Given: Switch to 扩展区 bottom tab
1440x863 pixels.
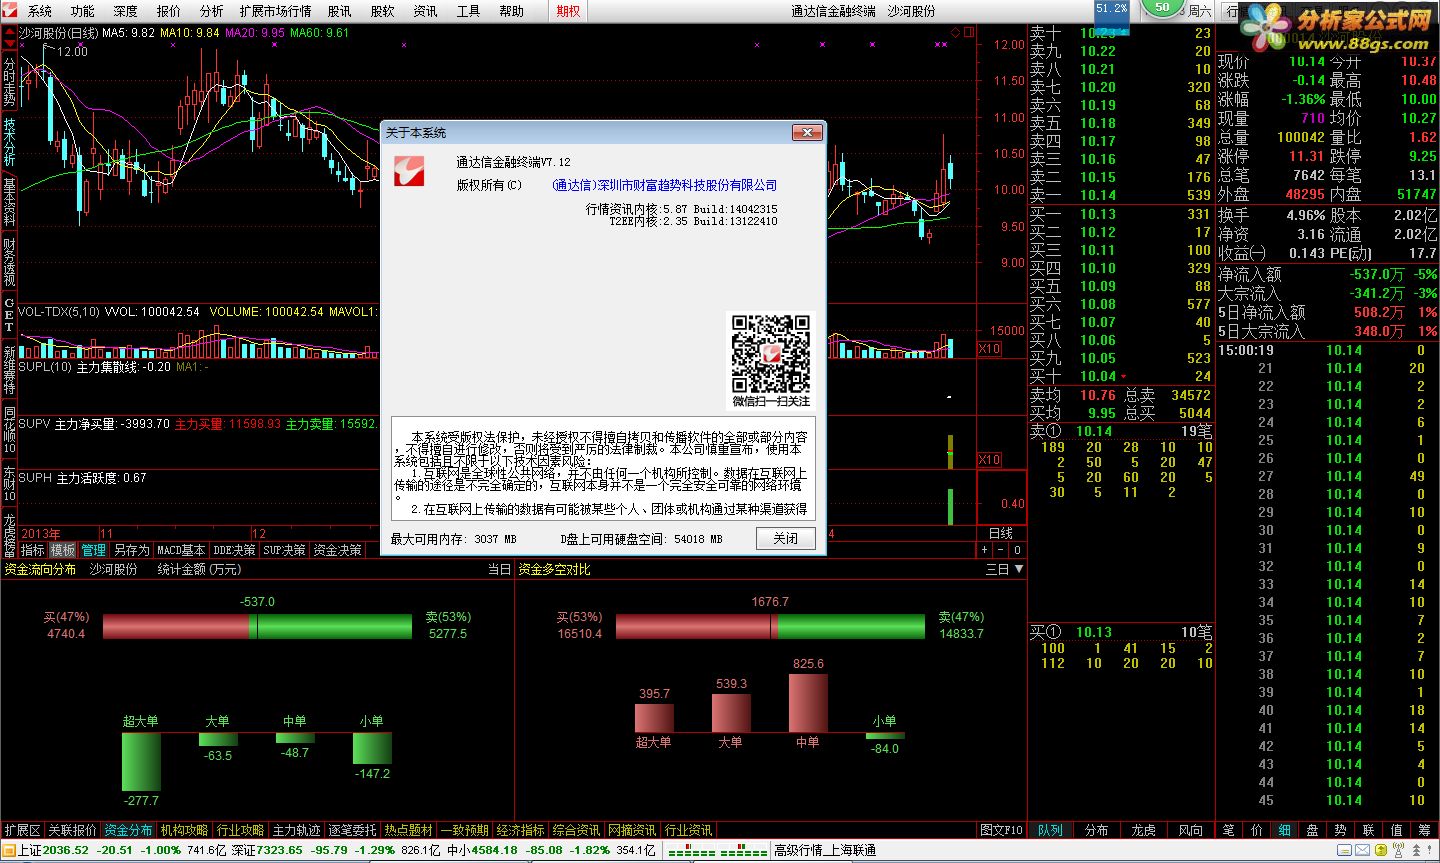Looking at the screenshot, I should pos(22,830).
